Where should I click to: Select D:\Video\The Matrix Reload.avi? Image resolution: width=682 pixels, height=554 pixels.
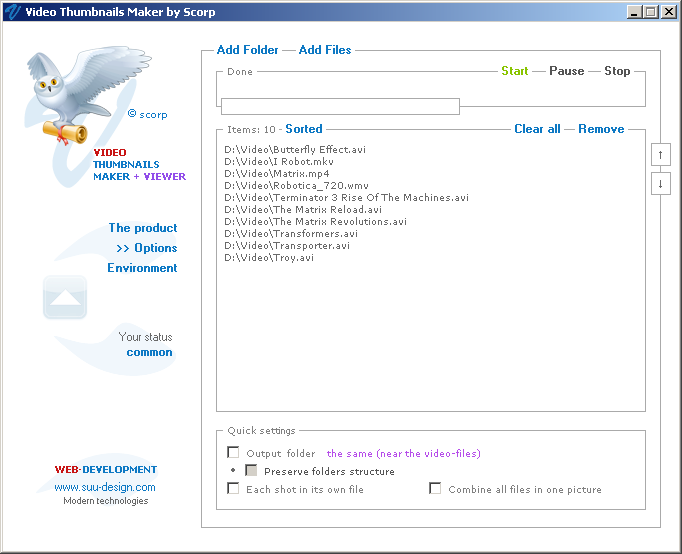point(303,210)
